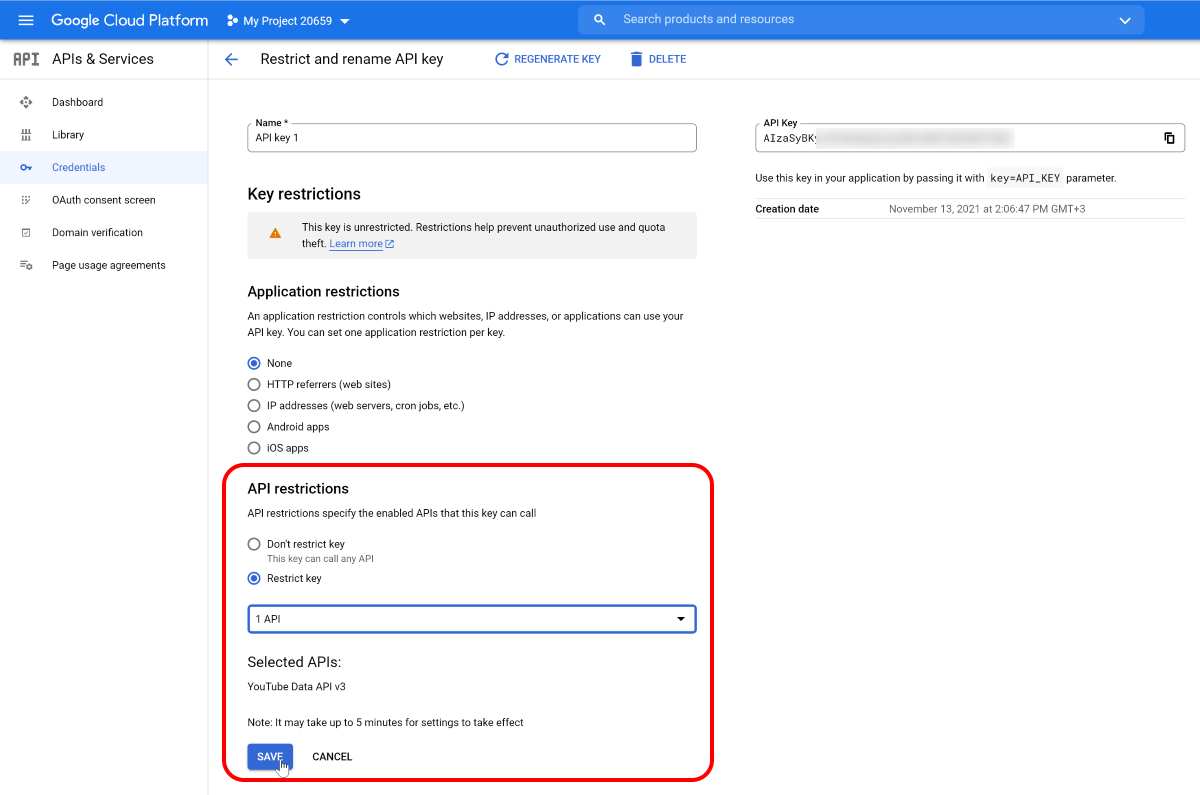Click the SAVE button
This screenshot has height=795, width=1200.
tap(270, 757)
